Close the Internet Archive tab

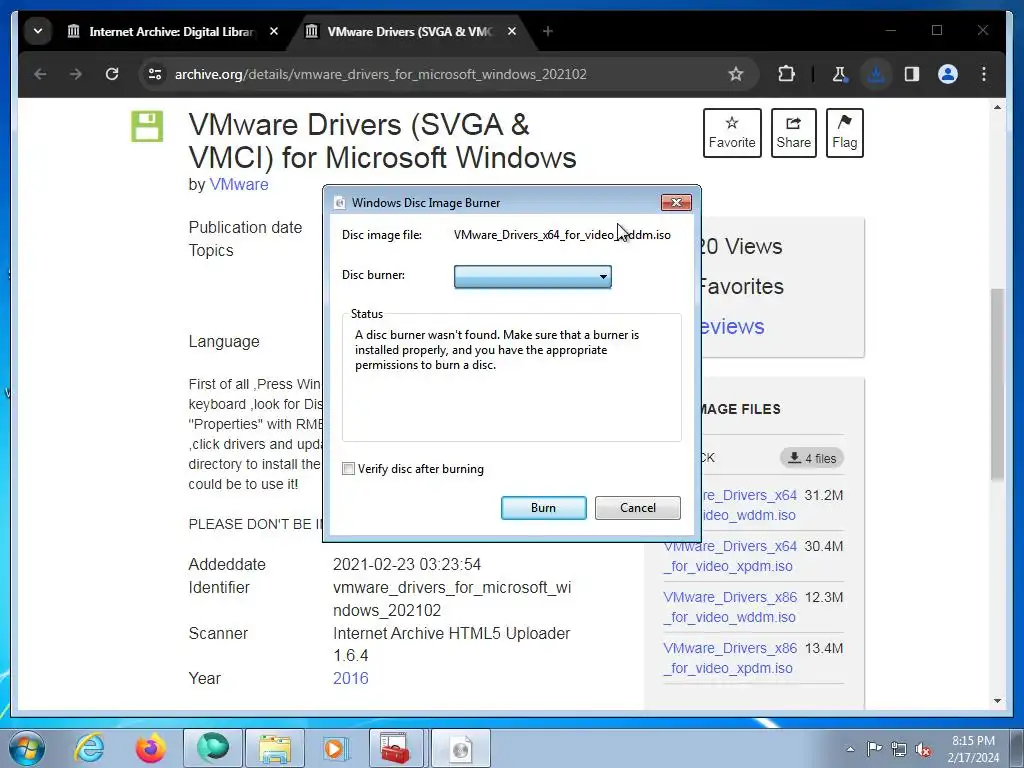coord(274,31)
